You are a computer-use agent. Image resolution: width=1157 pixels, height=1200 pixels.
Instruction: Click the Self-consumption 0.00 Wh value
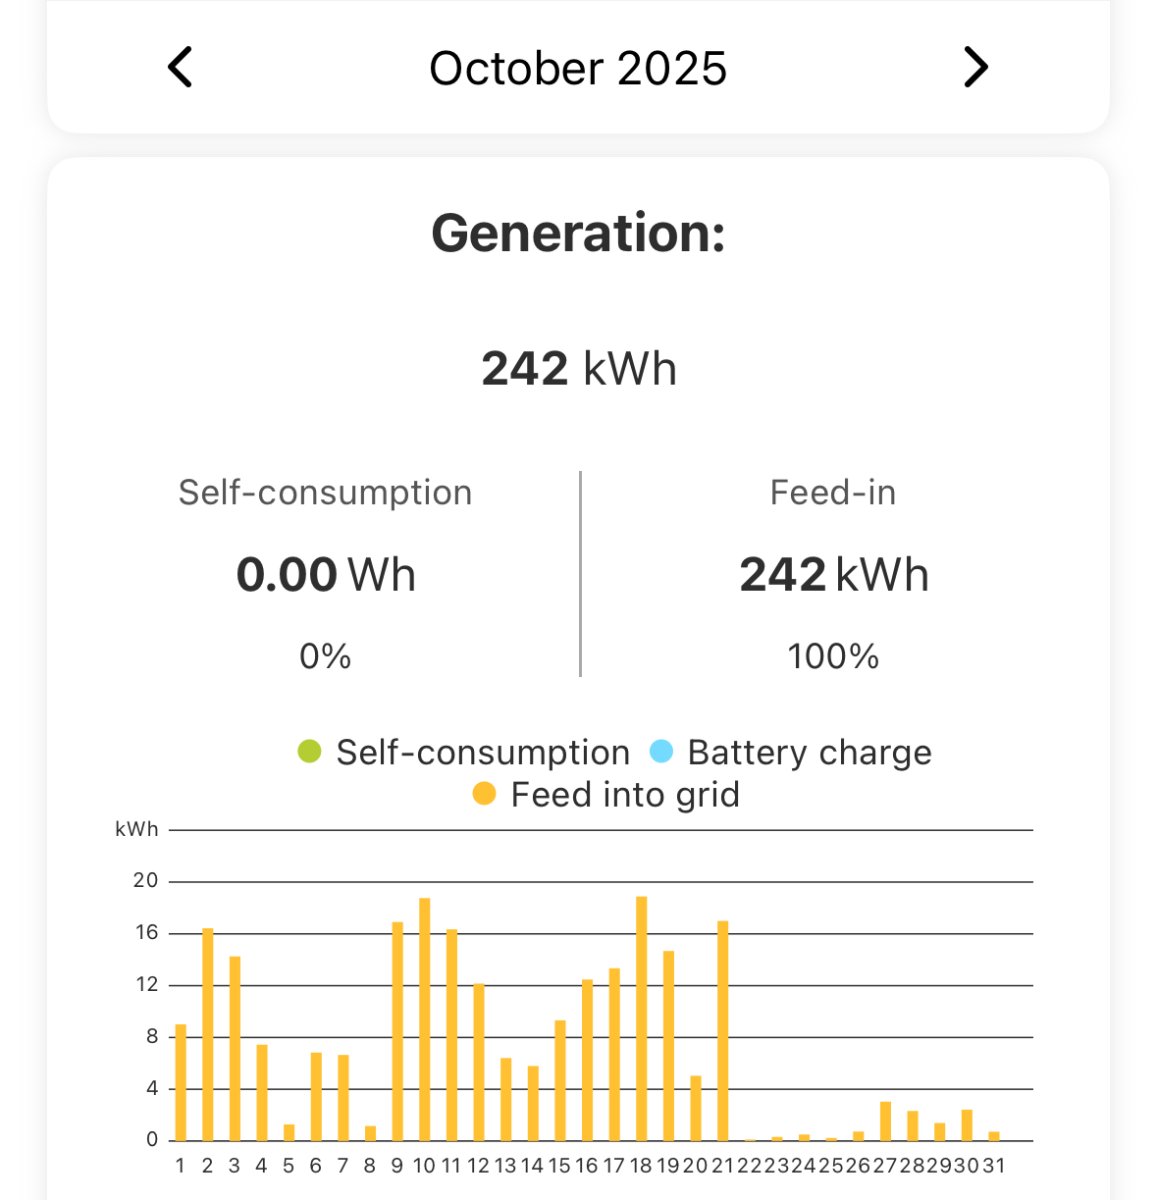(x=325, y=575)
